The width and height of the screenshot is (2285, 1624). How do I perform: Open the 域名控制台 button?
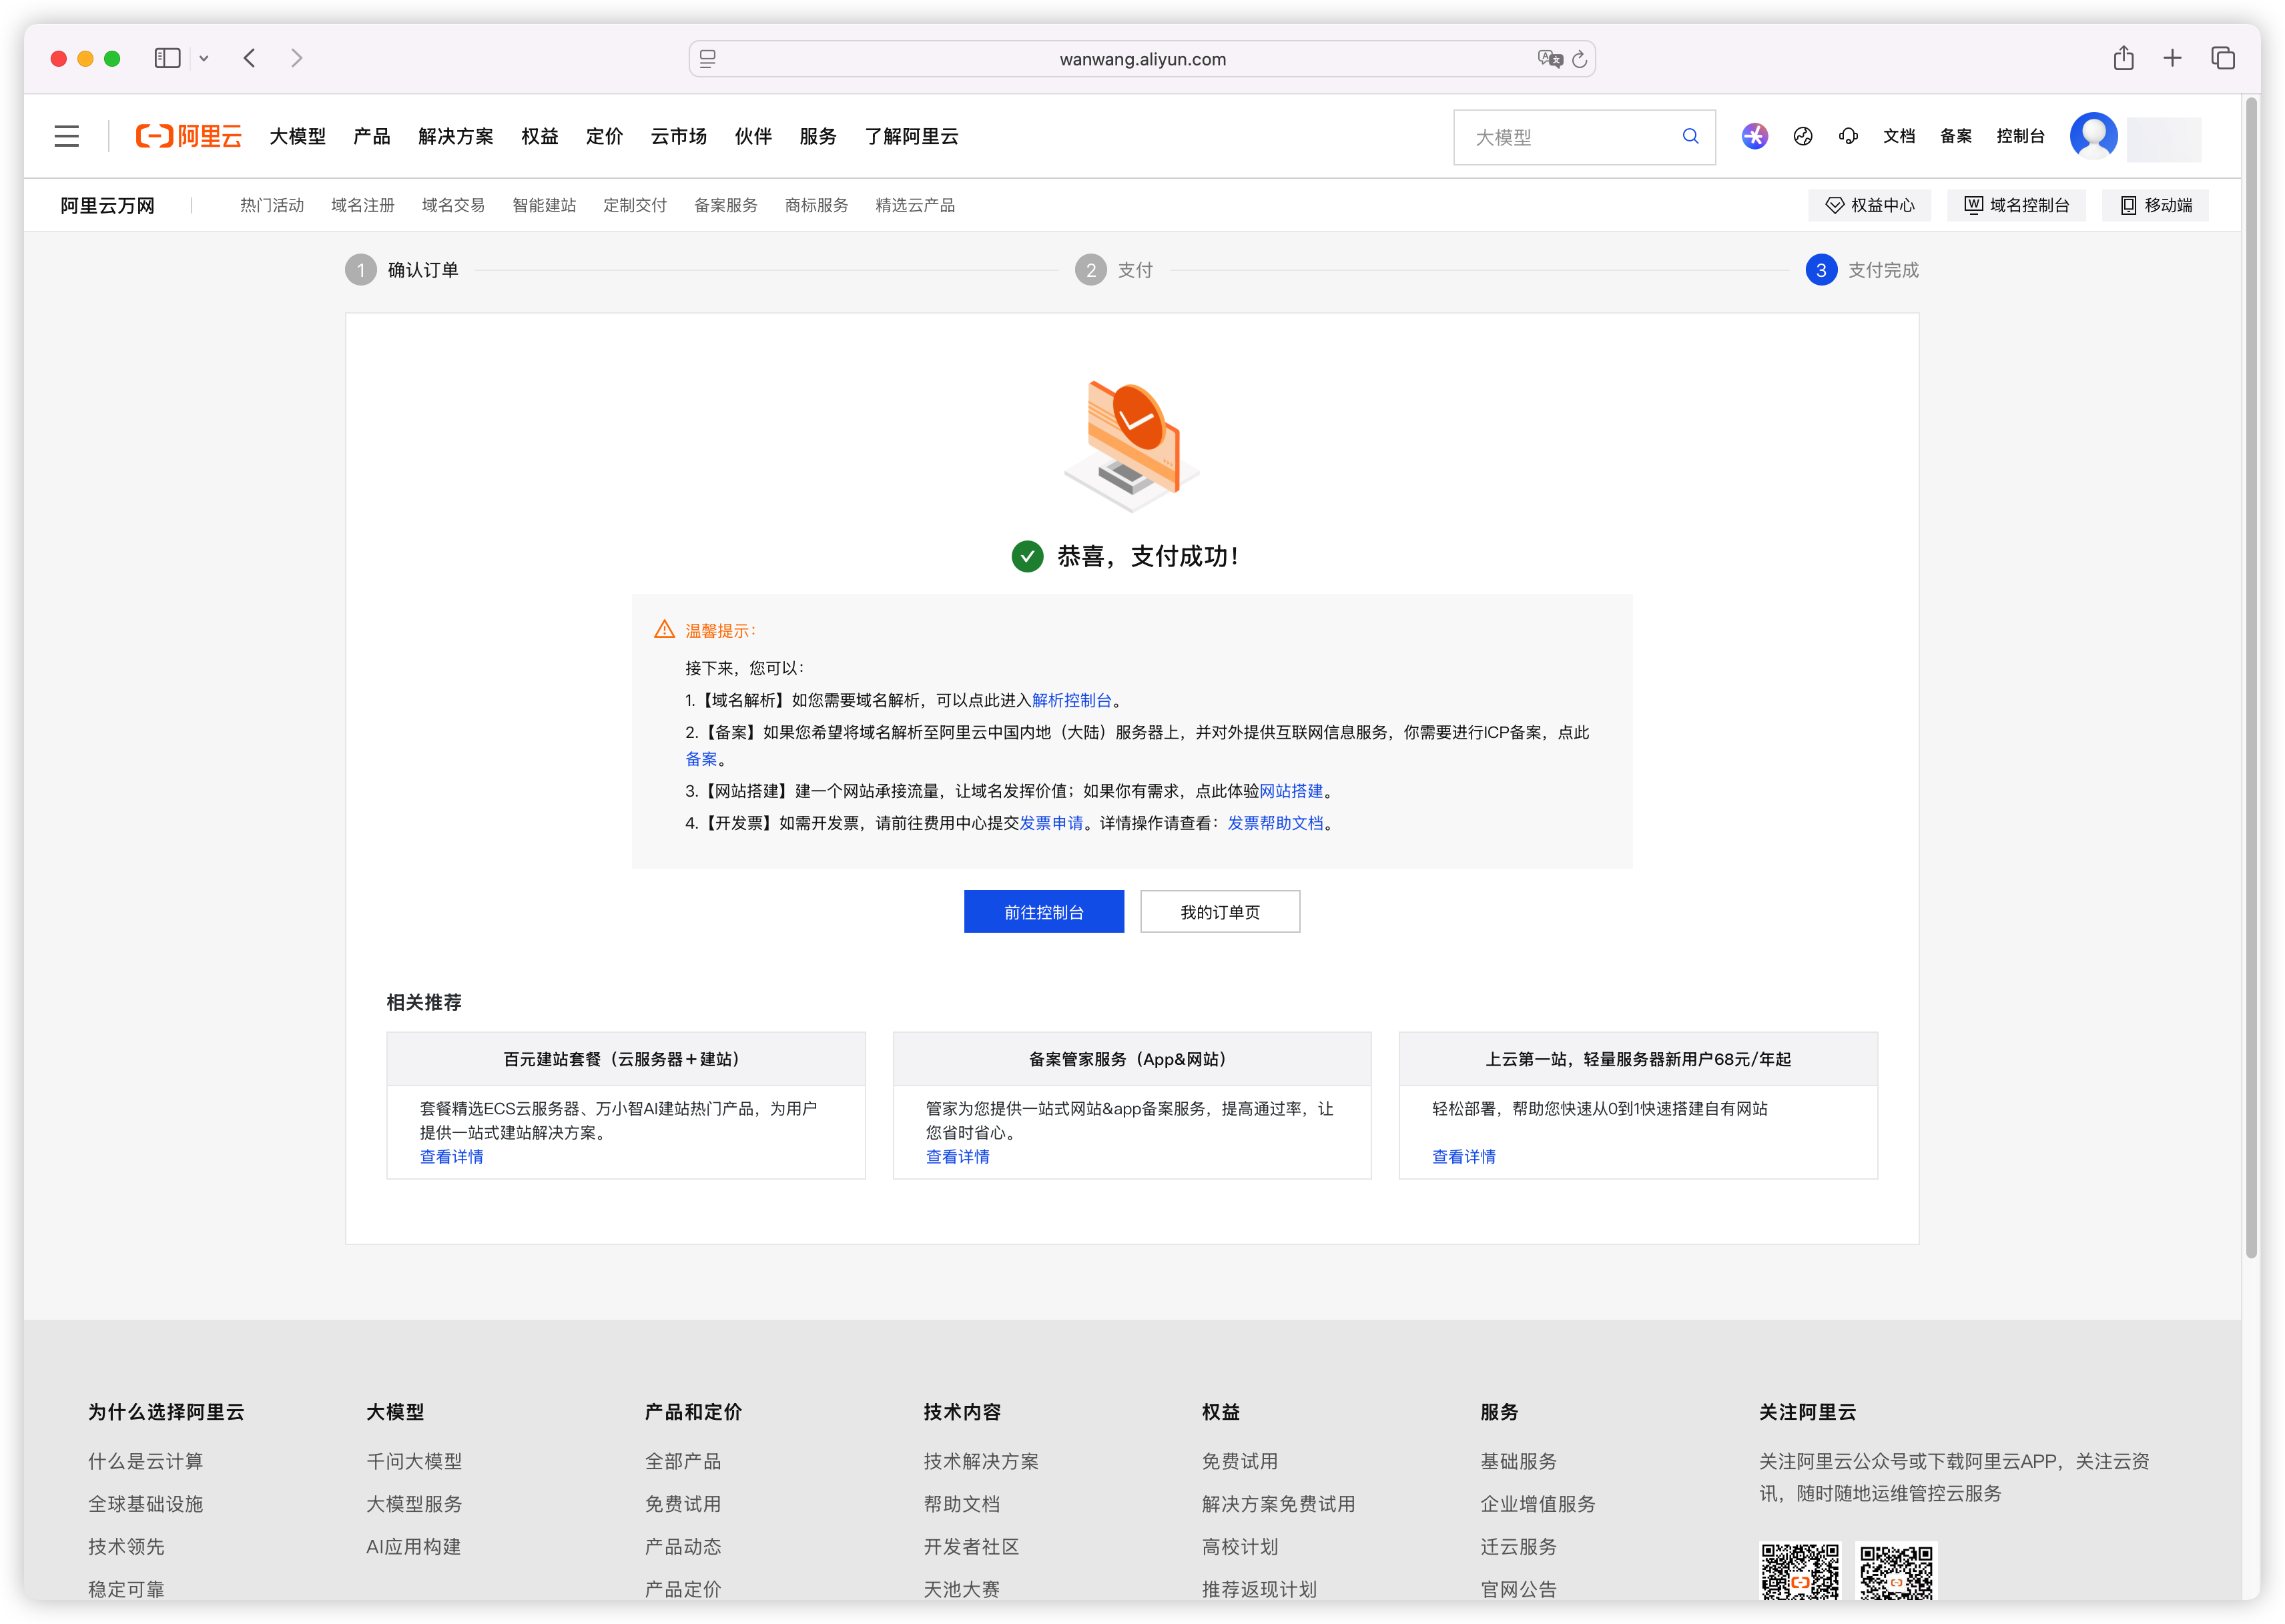point(2016,205)
